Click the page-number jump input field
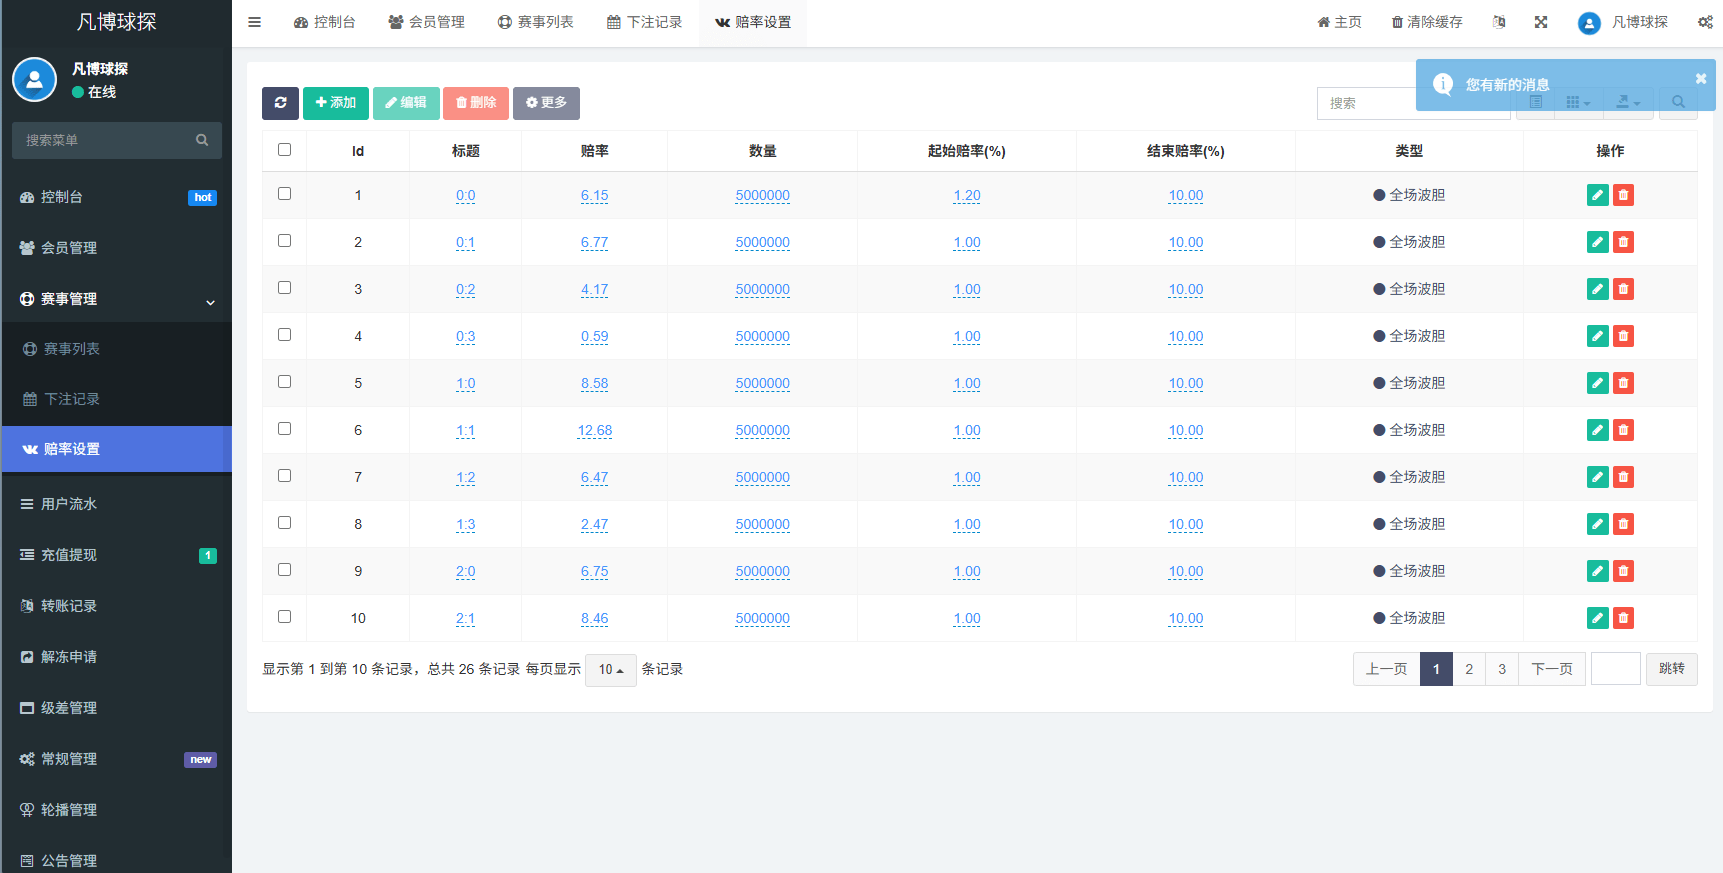The width and height of the screenshot is (1723, 873). 1616,669
